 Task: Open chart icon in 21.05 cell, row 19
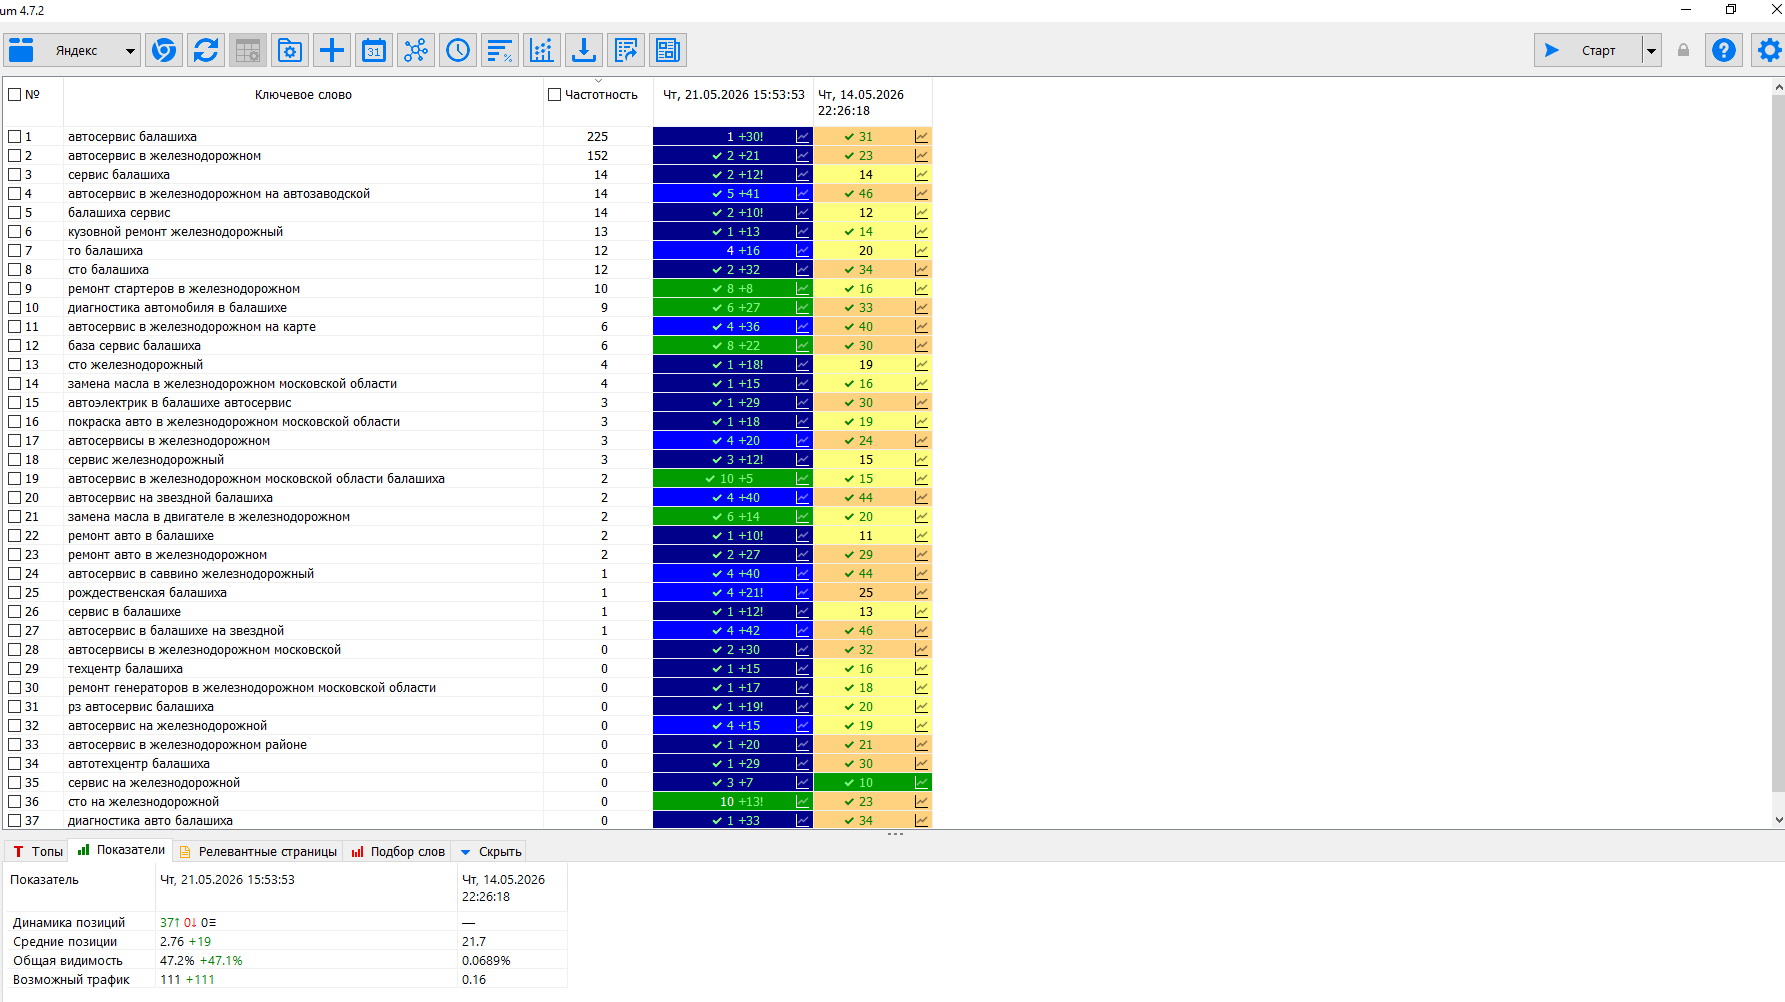[x=802, y=478]
